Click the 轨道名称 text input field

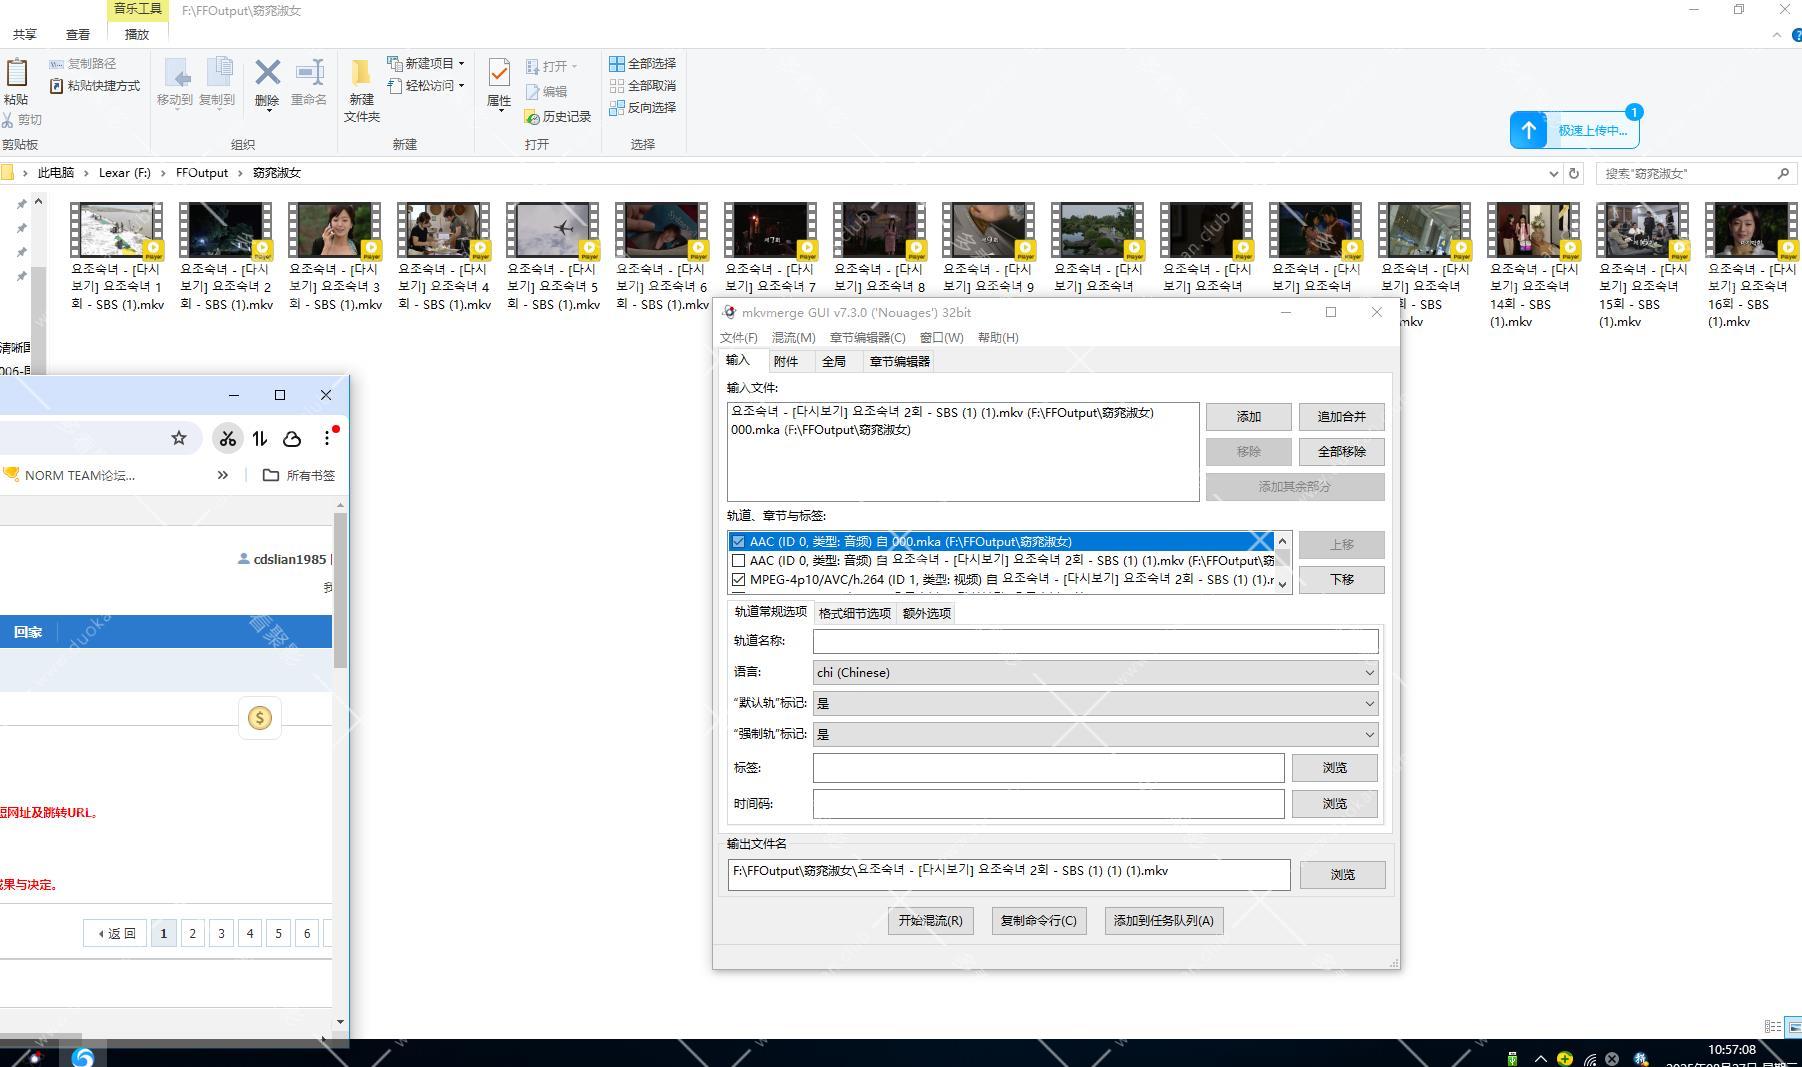click(1095, 641)
